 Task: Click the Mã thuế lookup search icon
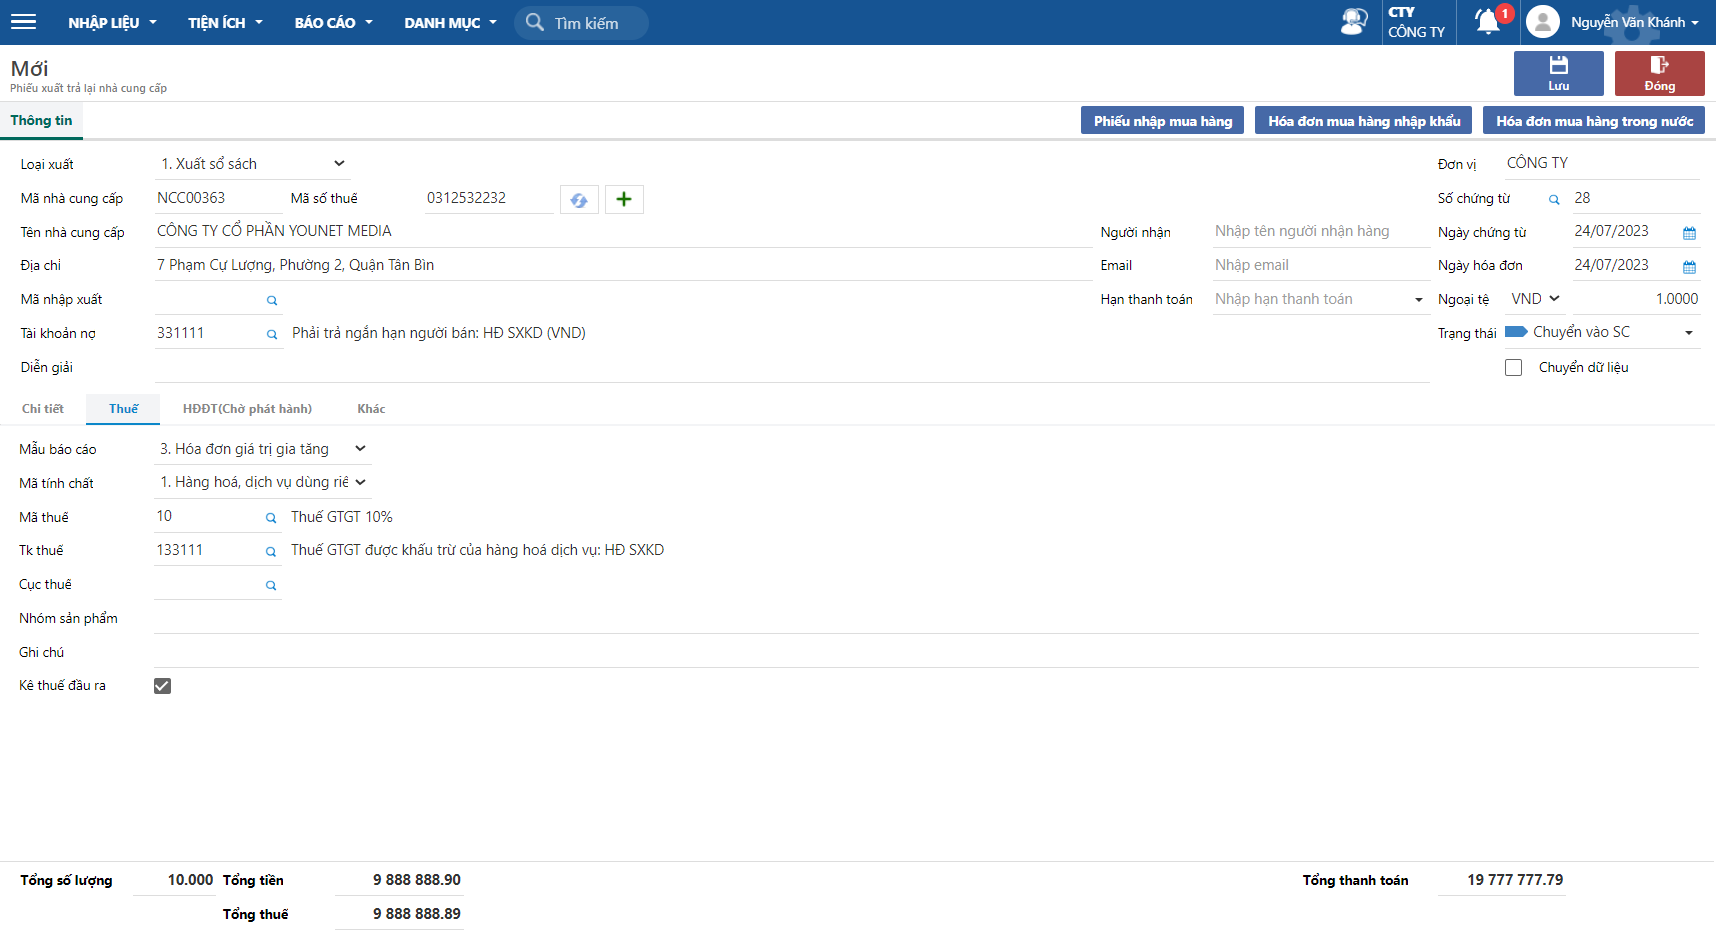click(270, 518)
